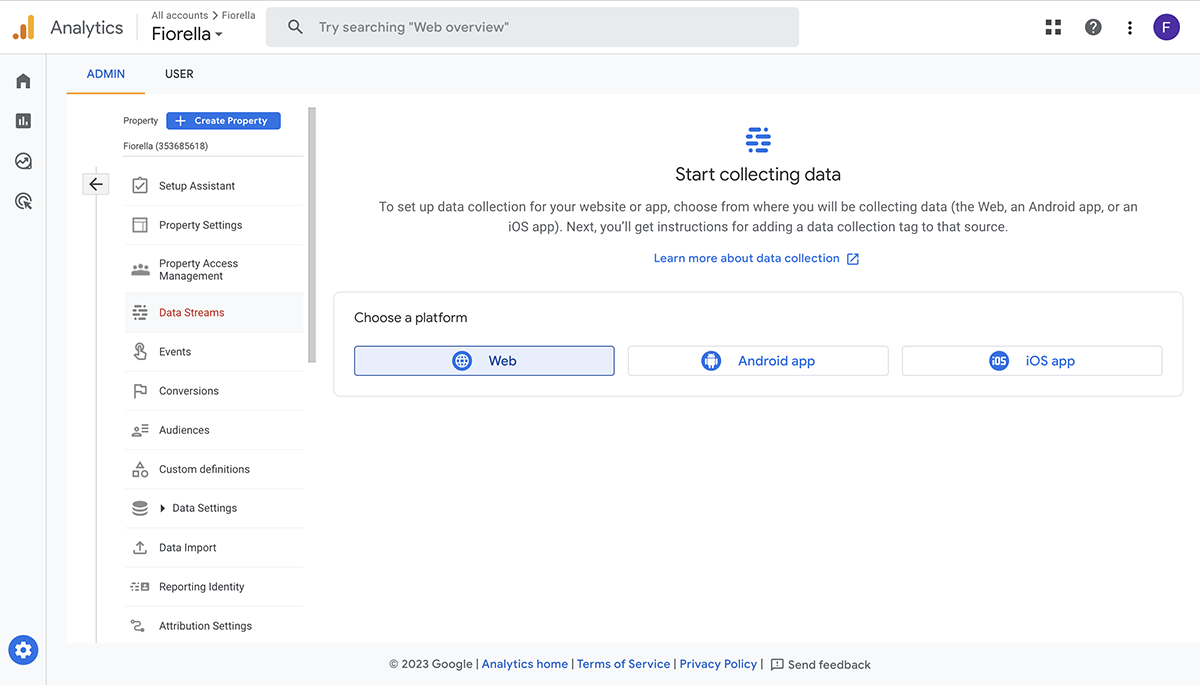Open the Analytics help icon
This screenshot has height=685, width=1200.
(x=1093, y=27)
